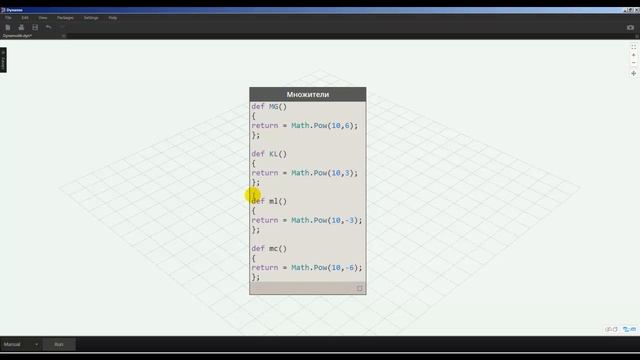Image resolution: width=640 pixels, height=360 pixels.
Task: Expand the collapsed Library side panel
Action: (3, 60)
